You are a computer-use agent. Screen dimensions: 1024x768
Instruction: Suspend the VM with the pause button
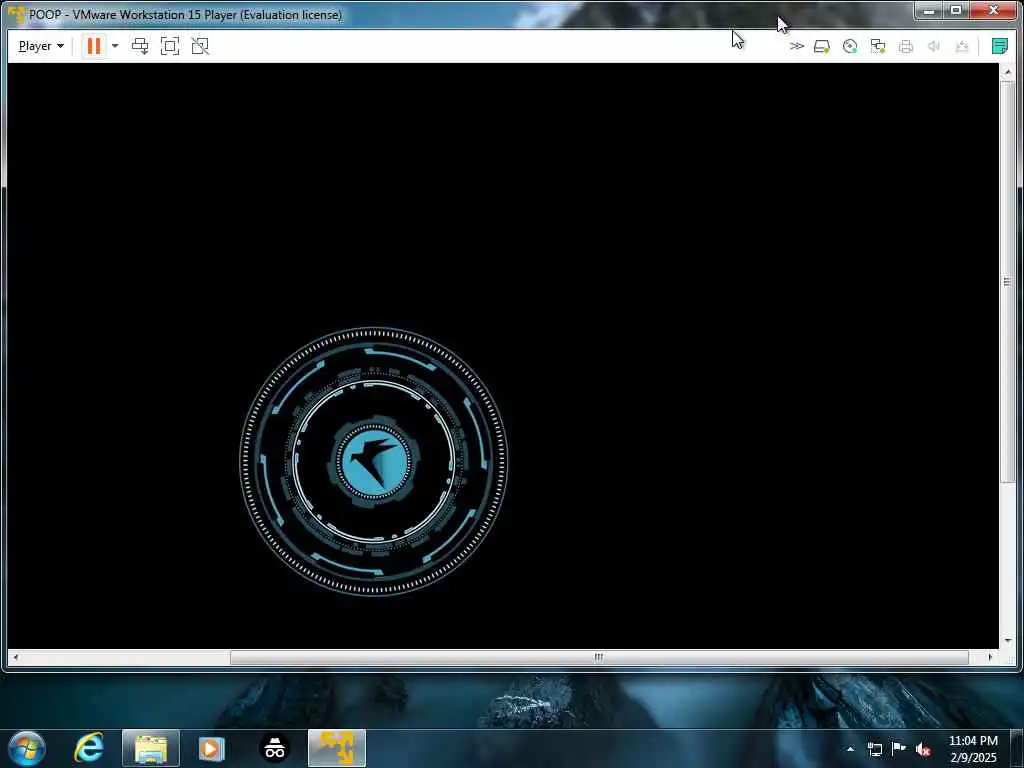click(93, 46)
